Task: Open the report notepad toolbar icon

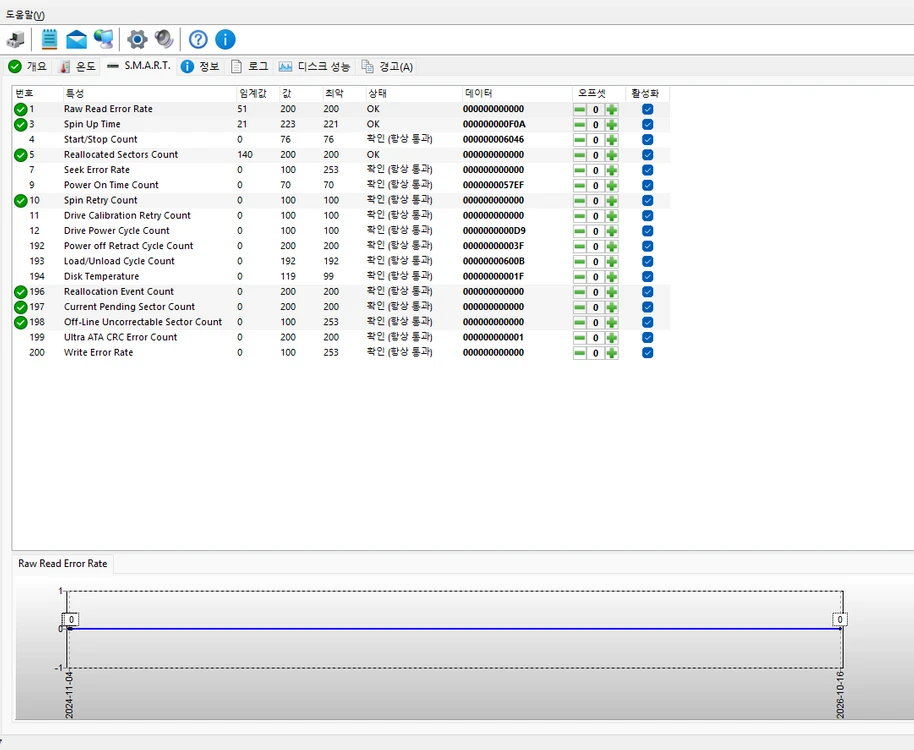Action: [50, 40]
